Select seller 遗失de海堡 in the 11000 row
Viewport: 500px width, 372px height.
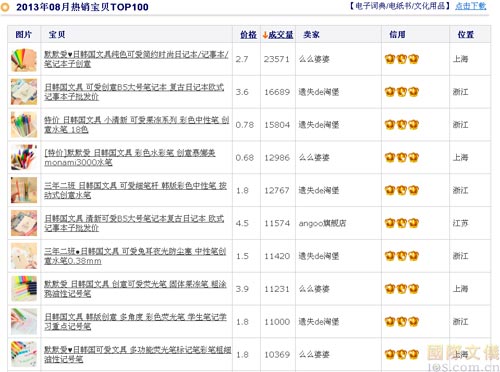(319, 322)
